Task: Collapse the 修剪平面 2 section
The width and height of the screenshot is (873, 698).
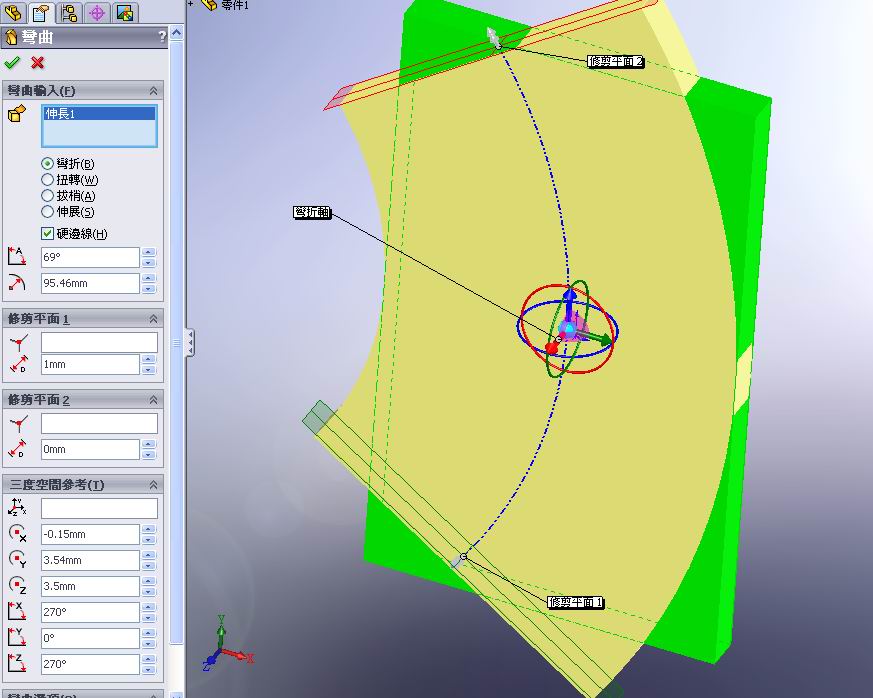Action: coord(153,399)
